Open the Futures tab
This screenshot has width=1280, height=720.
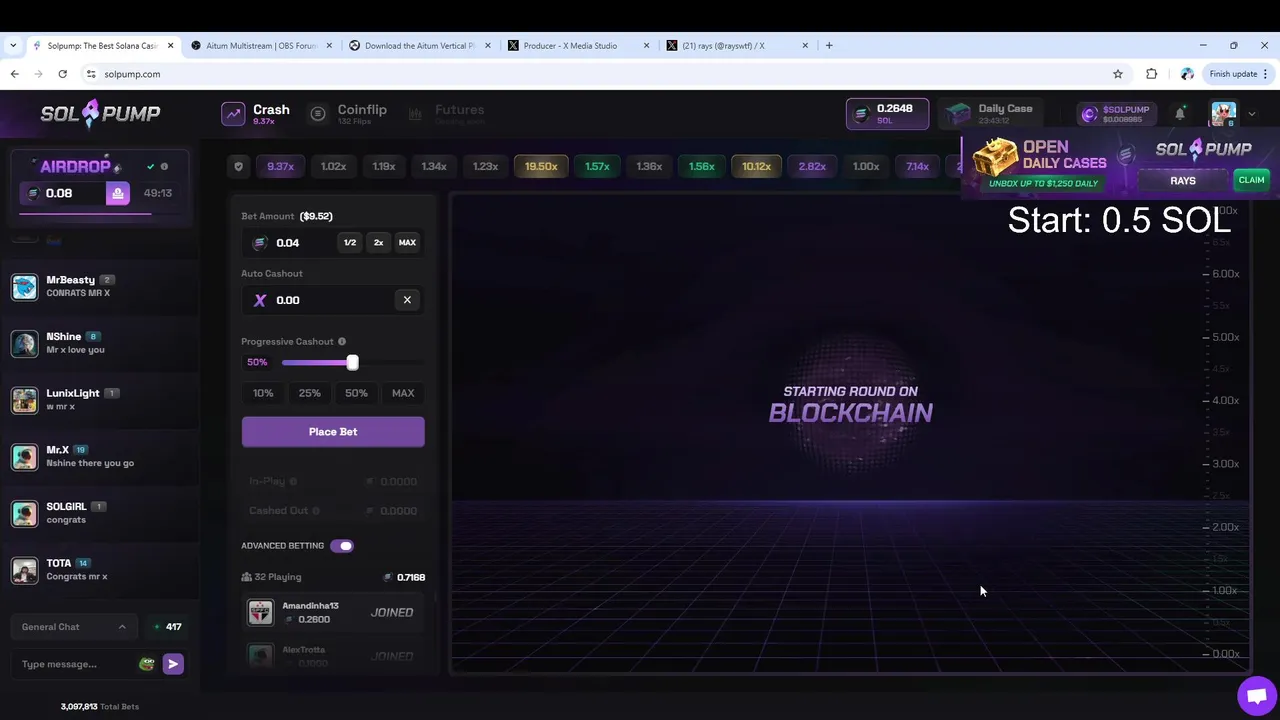446,114
